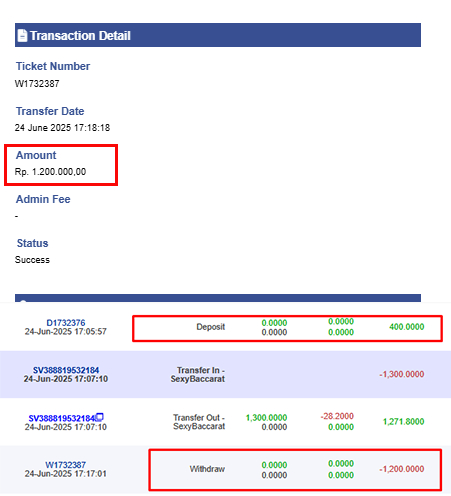451x496 pixels.
Task: Click the -1,300.0000 amount
Action: point(402,374)
